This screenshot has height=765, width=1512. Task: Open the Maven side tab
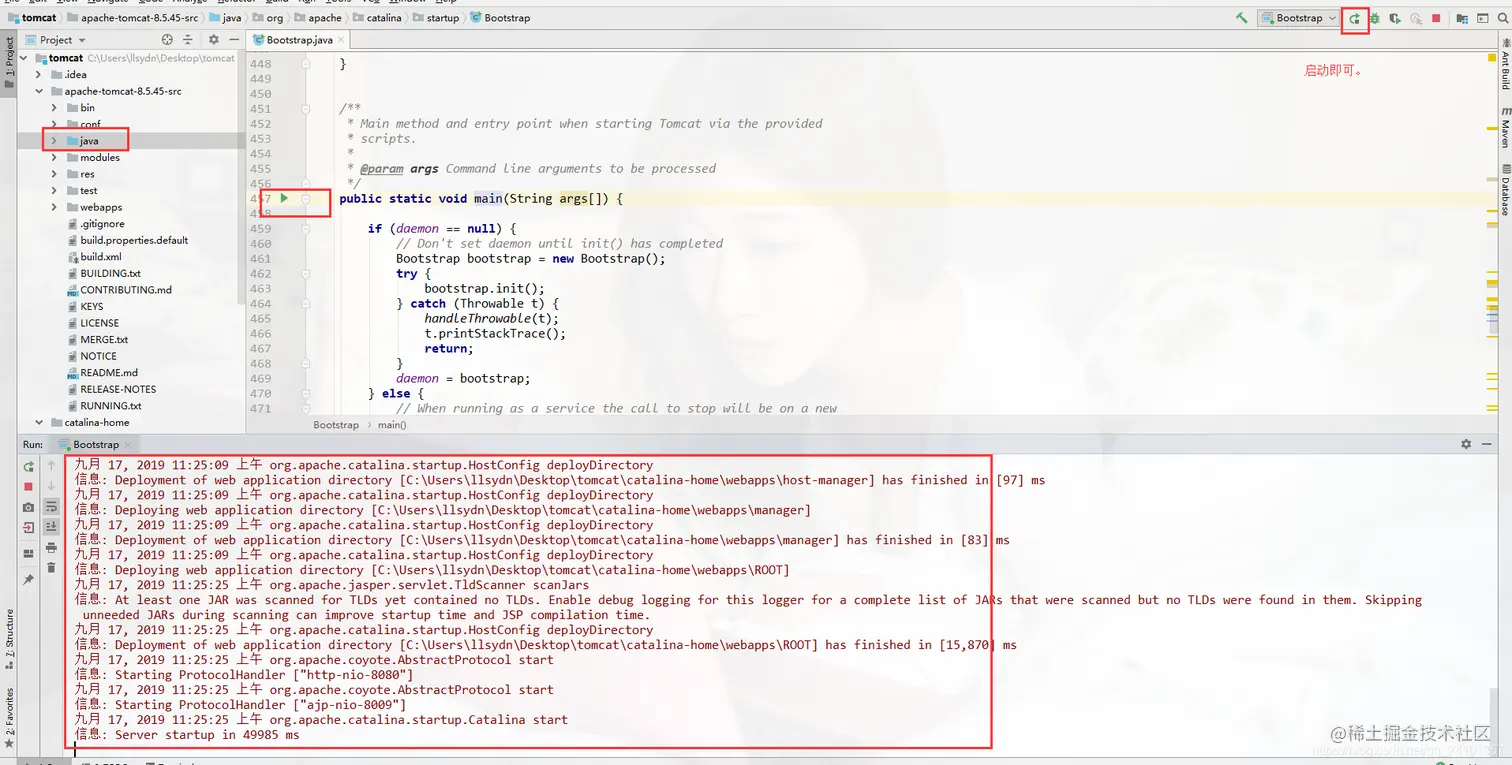tap(1505, 129)
